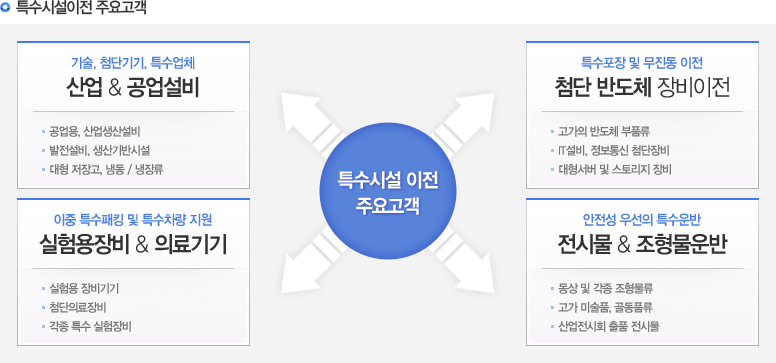Click the upper-right diagonal arrow
776x363 pixels.
coord(464,121)
